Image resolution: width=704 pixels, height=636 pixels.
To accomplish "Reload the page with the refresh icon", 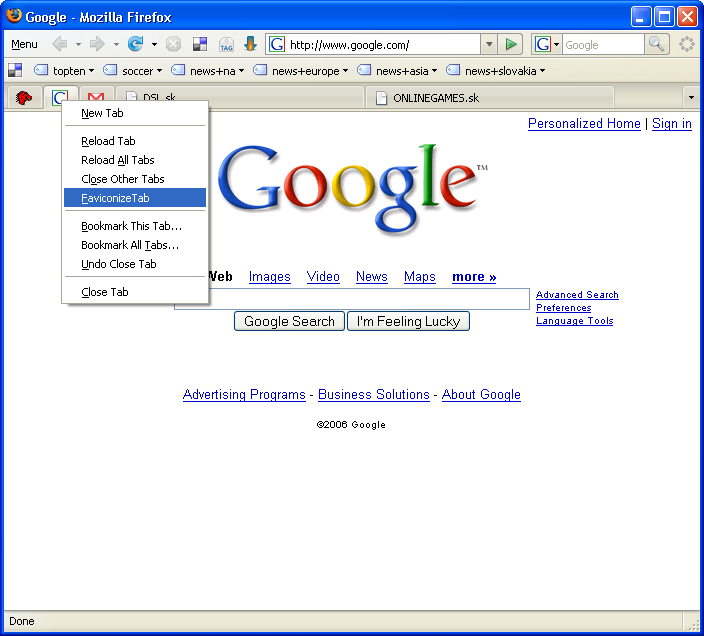I will click(x=135, y=44).
